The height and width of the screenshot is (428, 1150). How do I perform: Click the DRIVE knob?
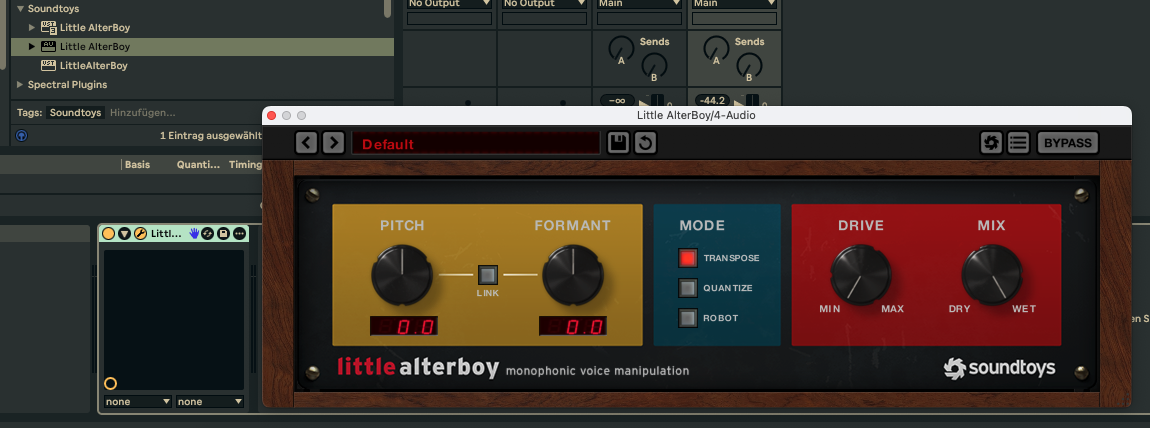[860, 275]
